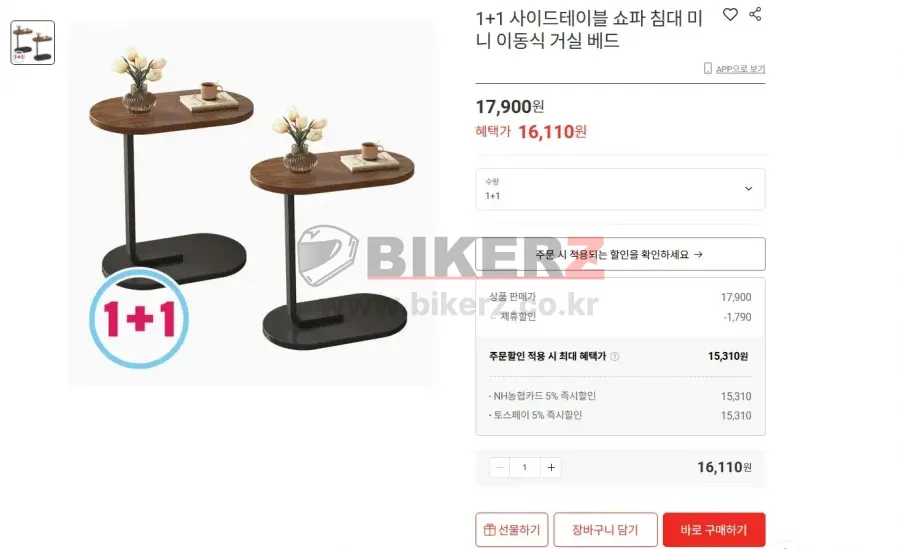The image size is (900, 549).
Task: Click the share icon
Action: point(755,14)
